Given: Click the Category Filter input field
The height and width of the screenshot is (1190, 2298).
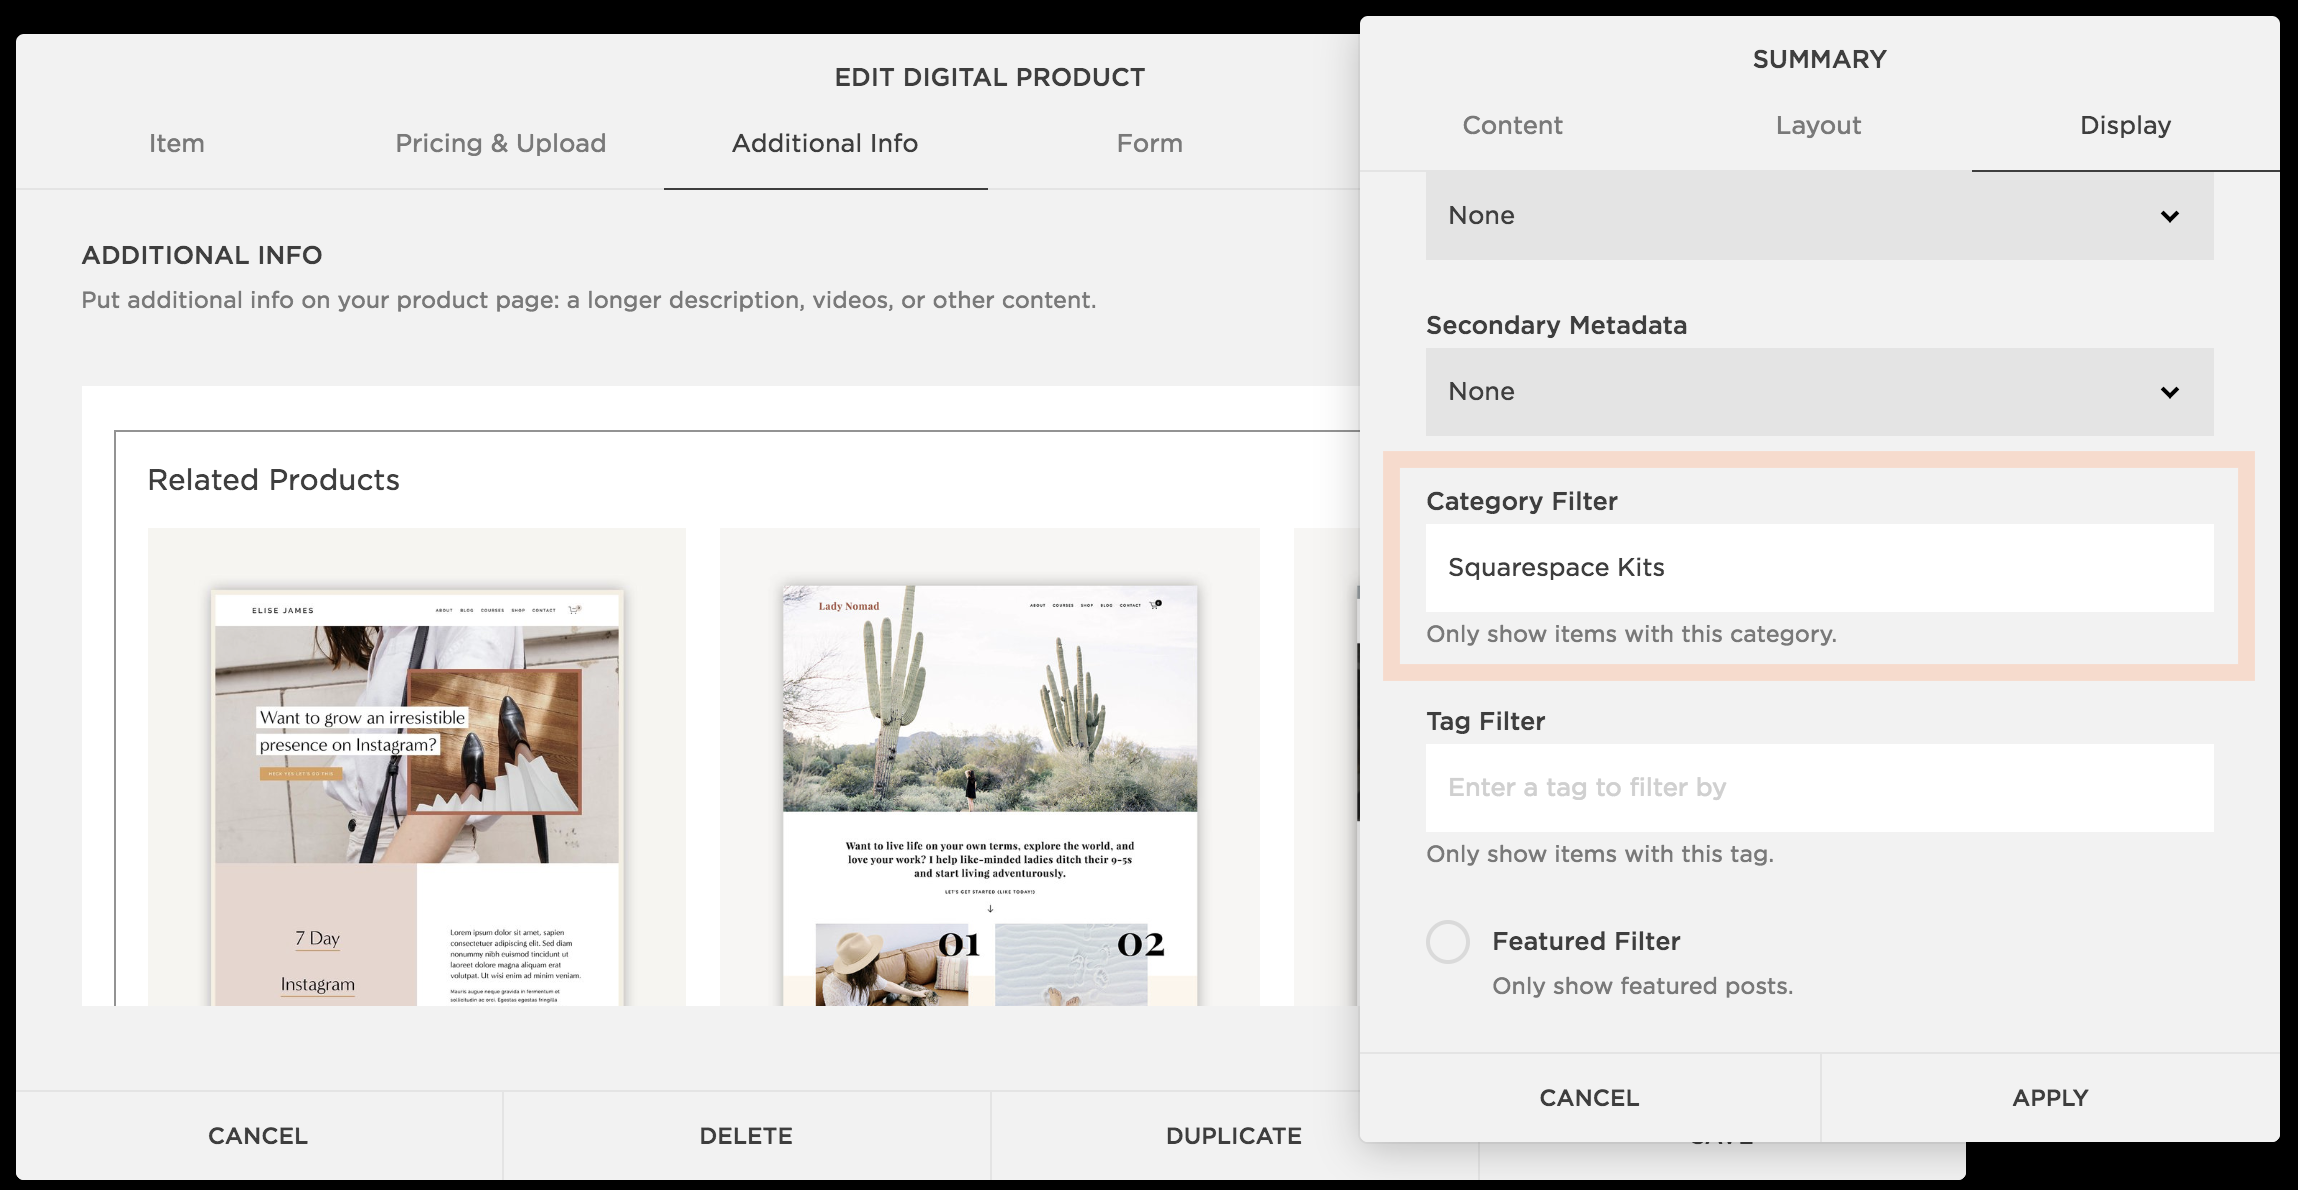Looking at the screenshot, I should coord(1818,568).
